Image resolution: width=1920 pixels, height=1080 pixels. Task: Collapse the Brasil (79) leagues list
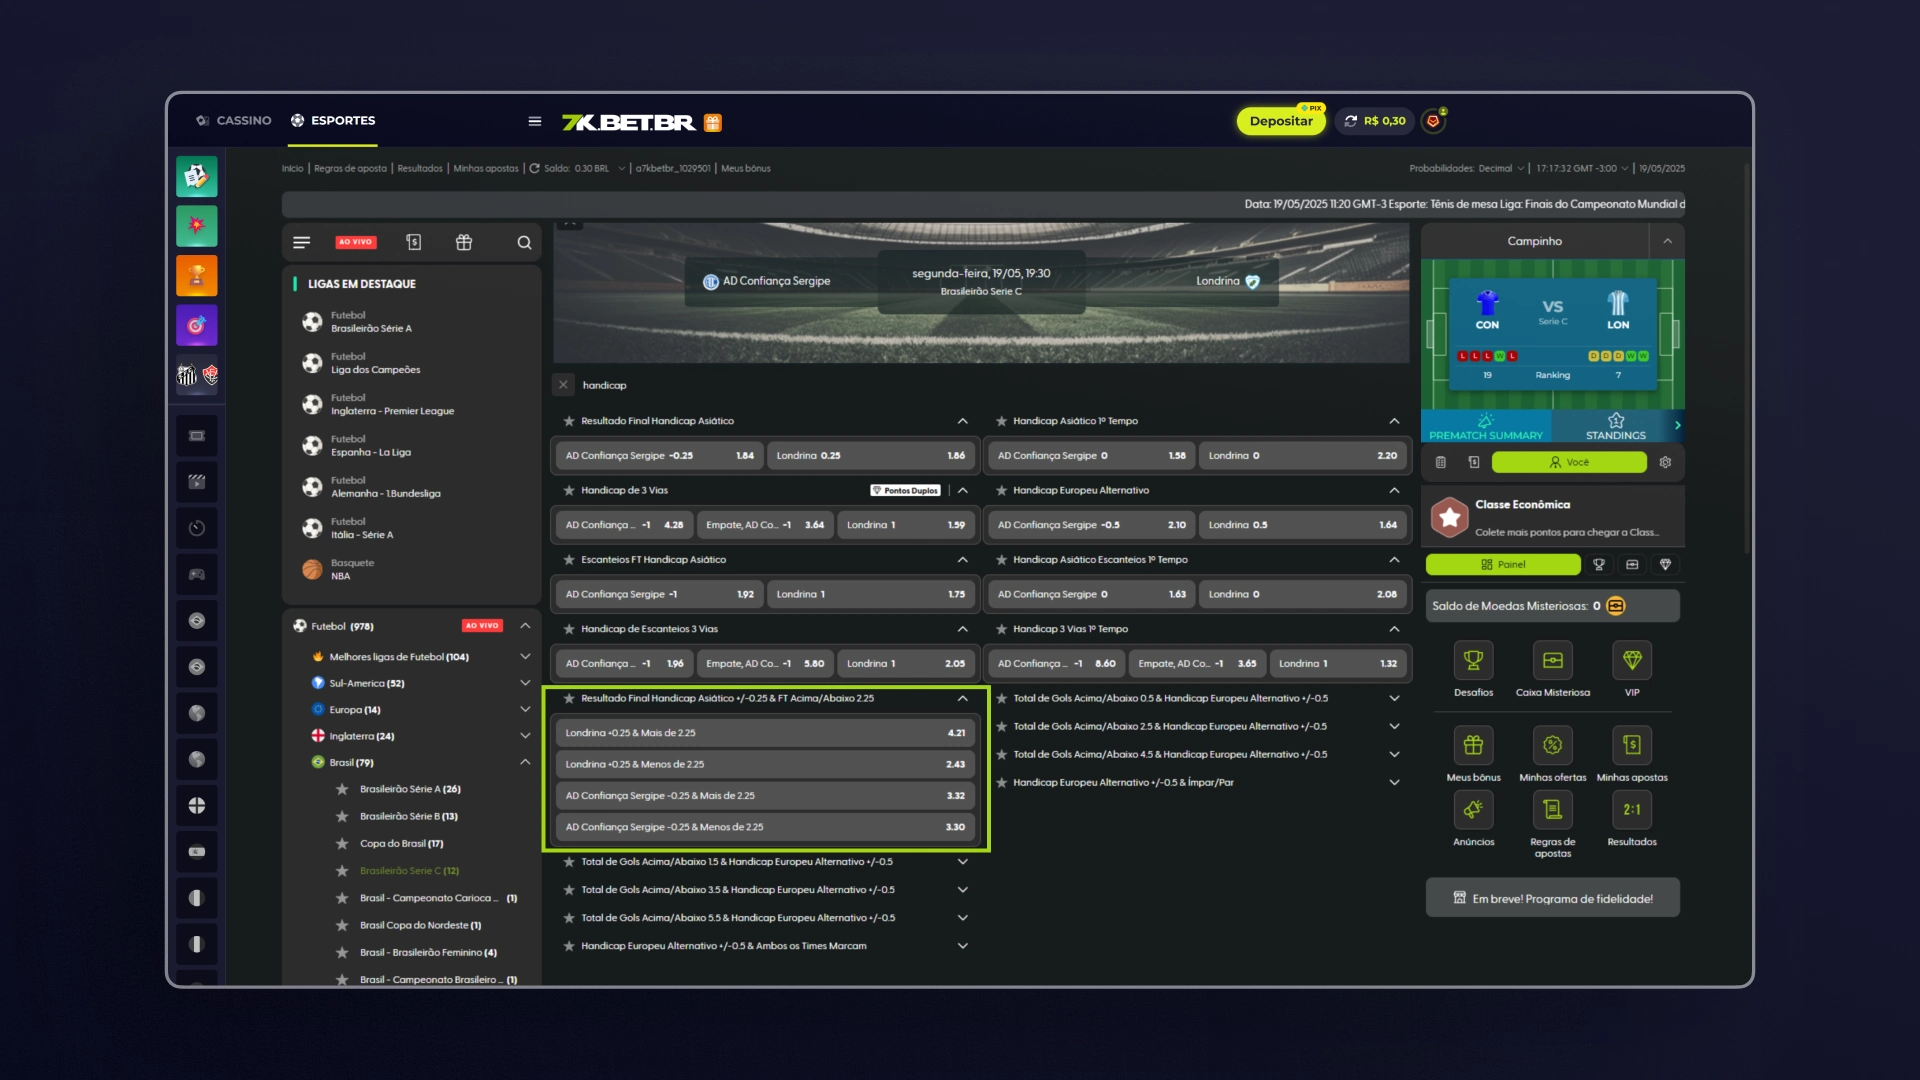click(x=525, y=762)
